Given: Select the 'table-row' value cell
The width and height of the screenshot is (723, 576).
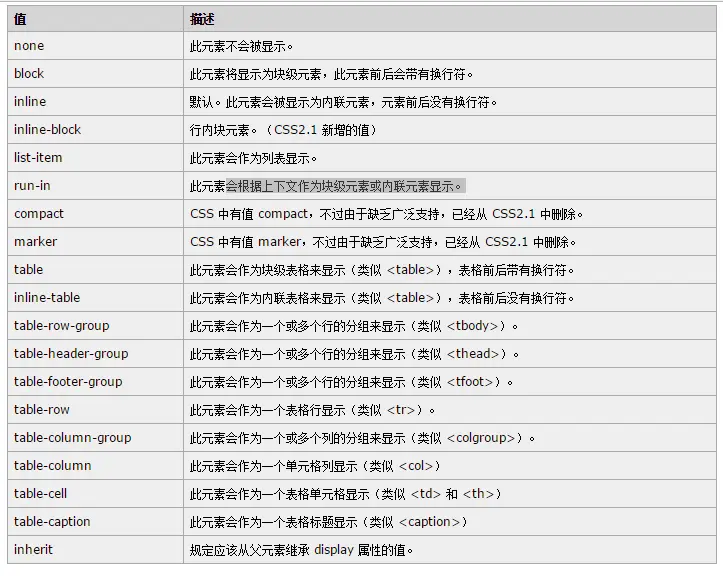Looking at the screenshot, I should pyautogui.click(x=95, y=410).
